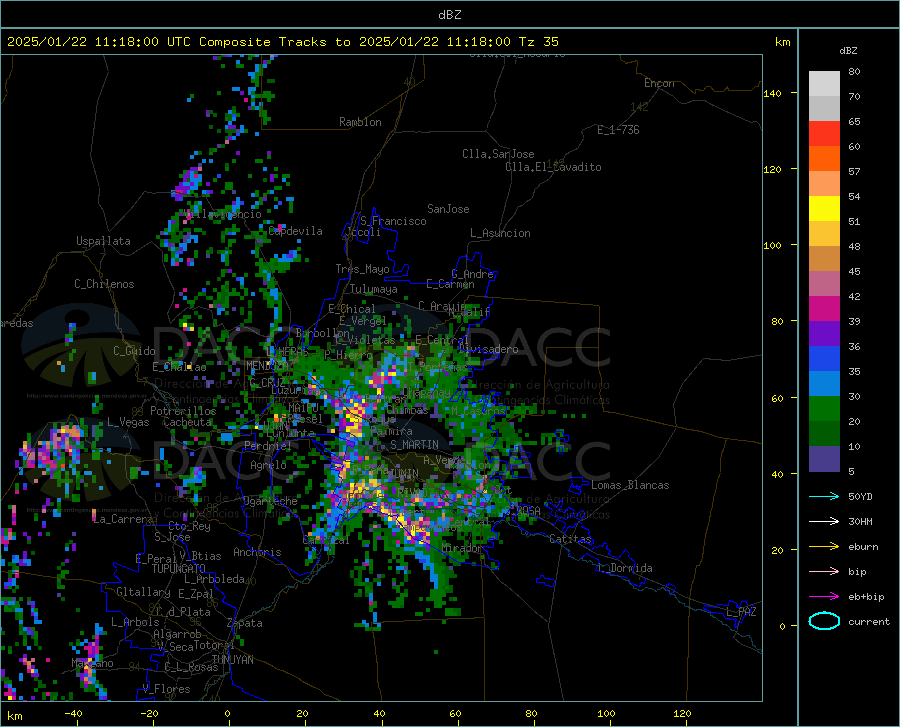Click the dBZ heading above color scale
Screen dimensions: 900x727
848,50
